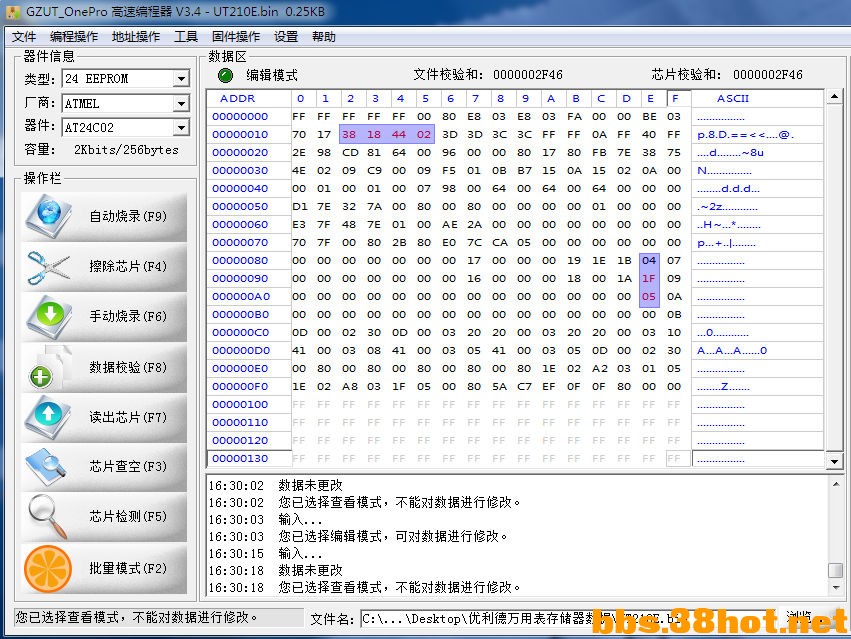Viewport: 851px width, 639px height.
Task: Click byte D1 in row 00000050
Action: tap(299, 207)
